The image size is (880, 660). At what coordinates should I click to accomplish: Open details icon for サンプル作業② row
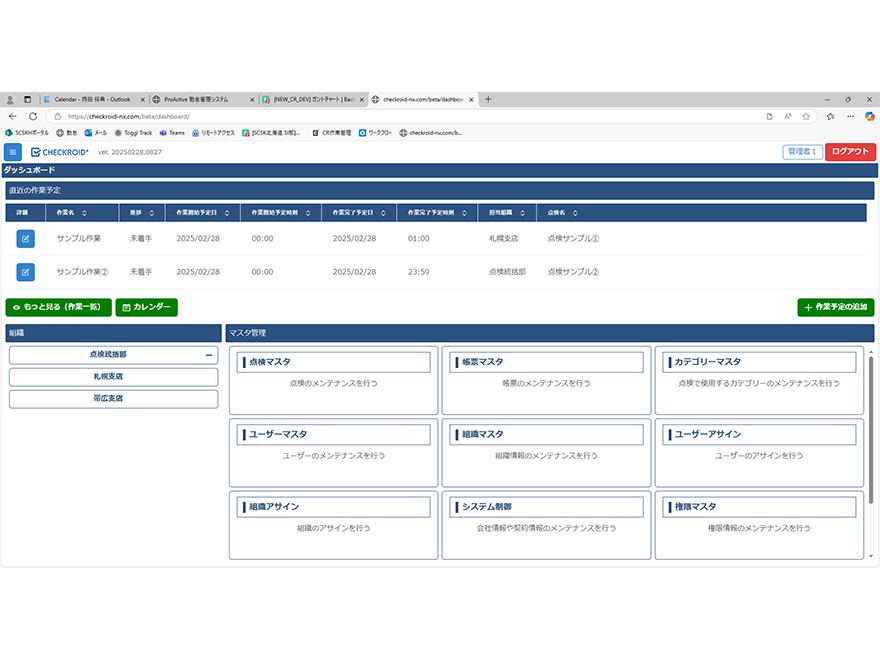pos(25,272)
